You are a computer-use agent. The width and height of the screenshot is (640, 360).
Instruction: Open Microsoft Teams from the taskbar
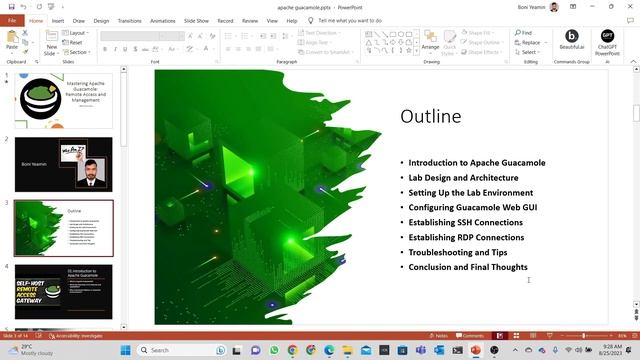tap(420, 350)
